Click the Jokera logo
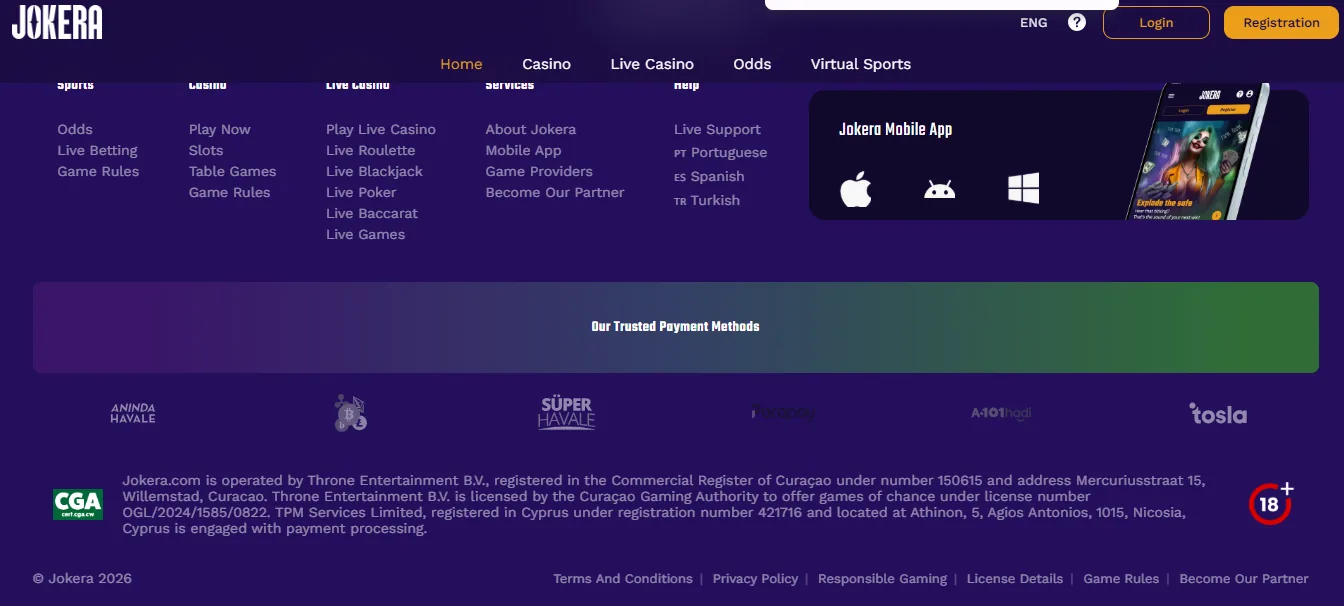 (57, 22)
